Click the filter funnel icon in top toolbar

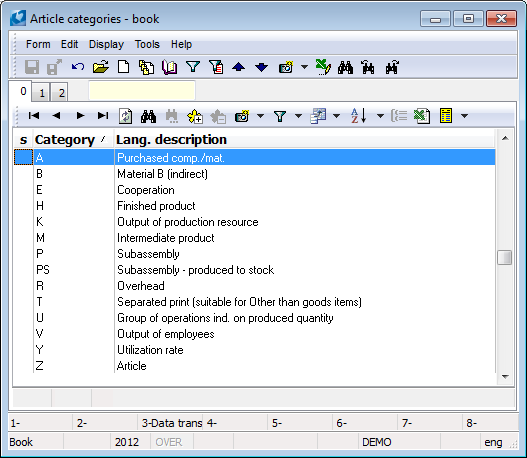[193, 67]
